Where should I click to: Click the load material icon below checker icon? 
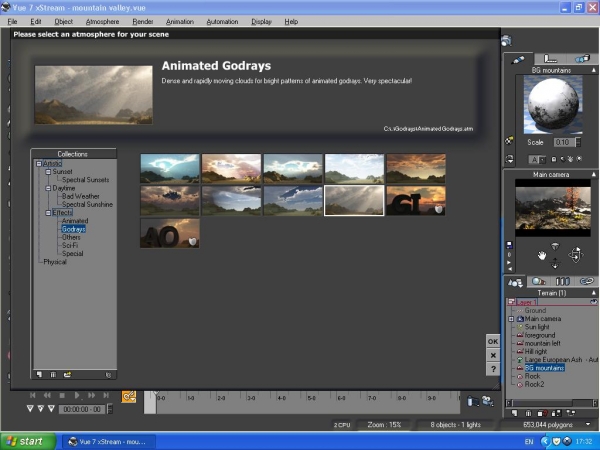point(509,159)
